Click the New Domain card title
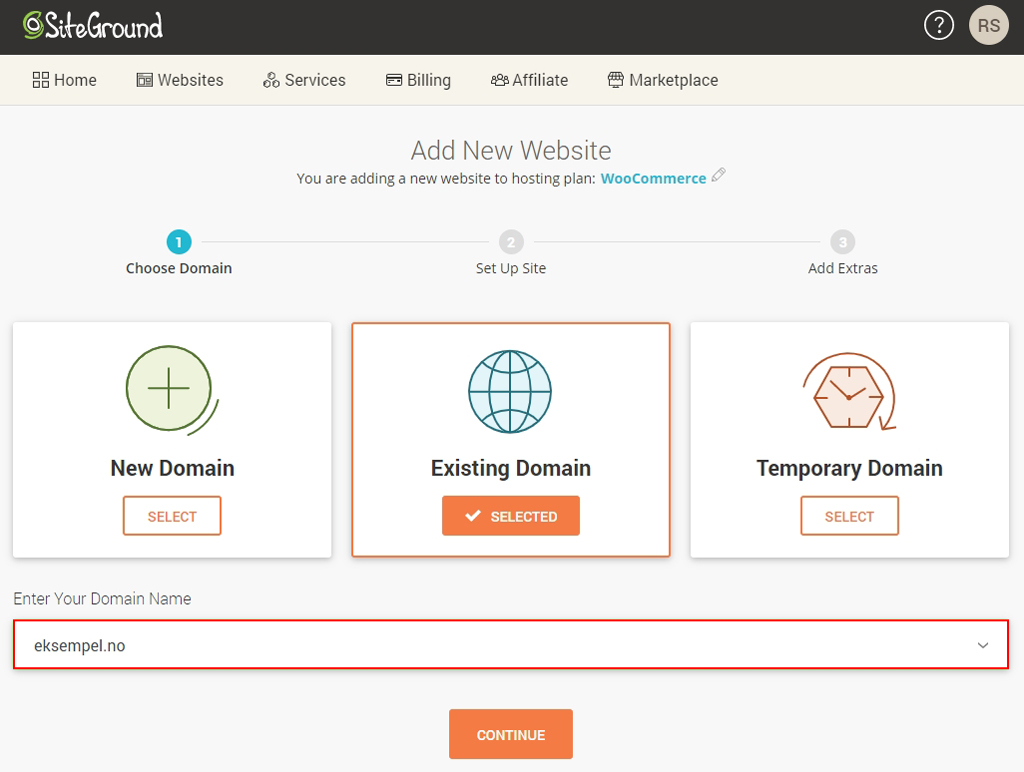The width and height of the screenshot is (1024, 772). [172, 468]
